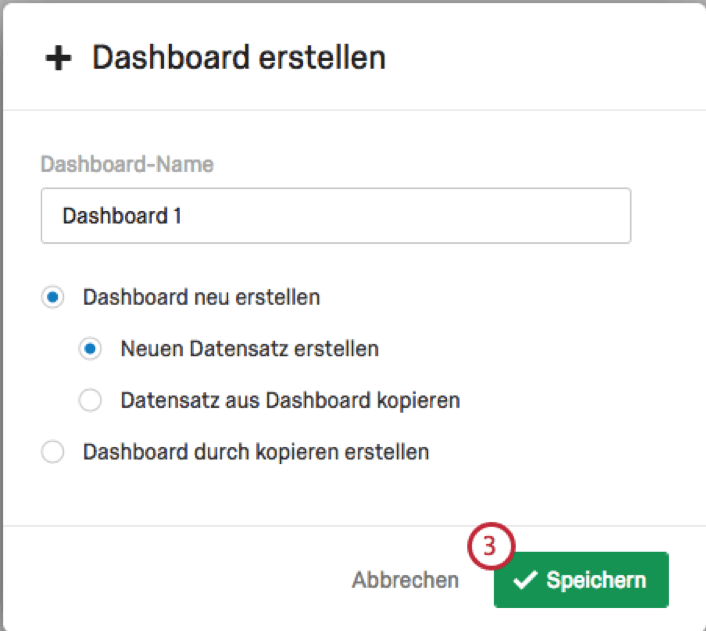Click the Dashboard neu erstellen label text
Viewport: 706px width, 631px height.
[202, 298]
